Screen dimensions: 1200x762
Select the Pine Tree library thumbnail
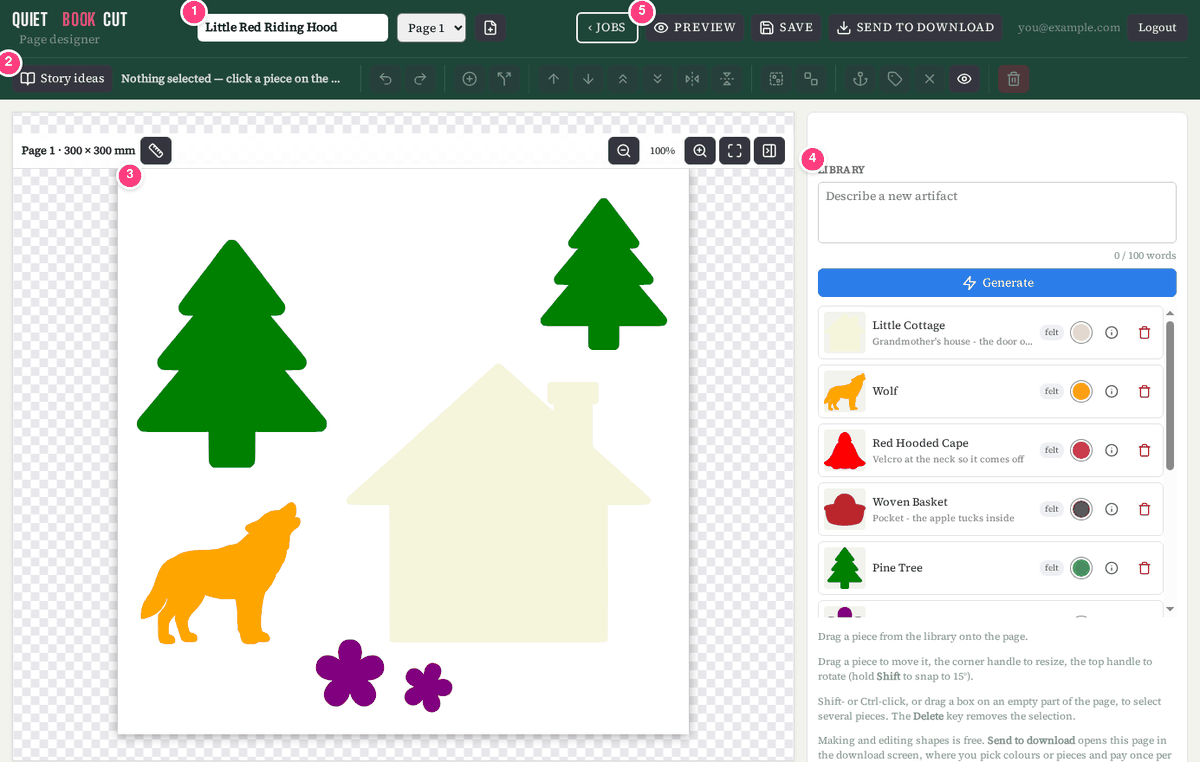click(x=844, y=568)
